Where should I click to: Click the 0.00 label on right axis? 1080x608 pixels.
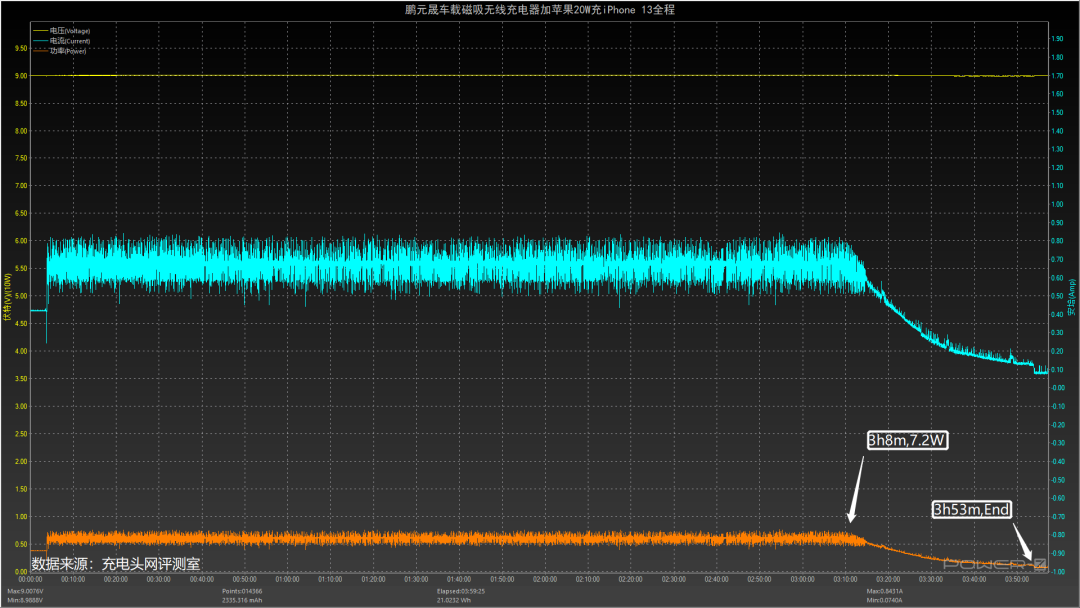(x=1057, y=388)
